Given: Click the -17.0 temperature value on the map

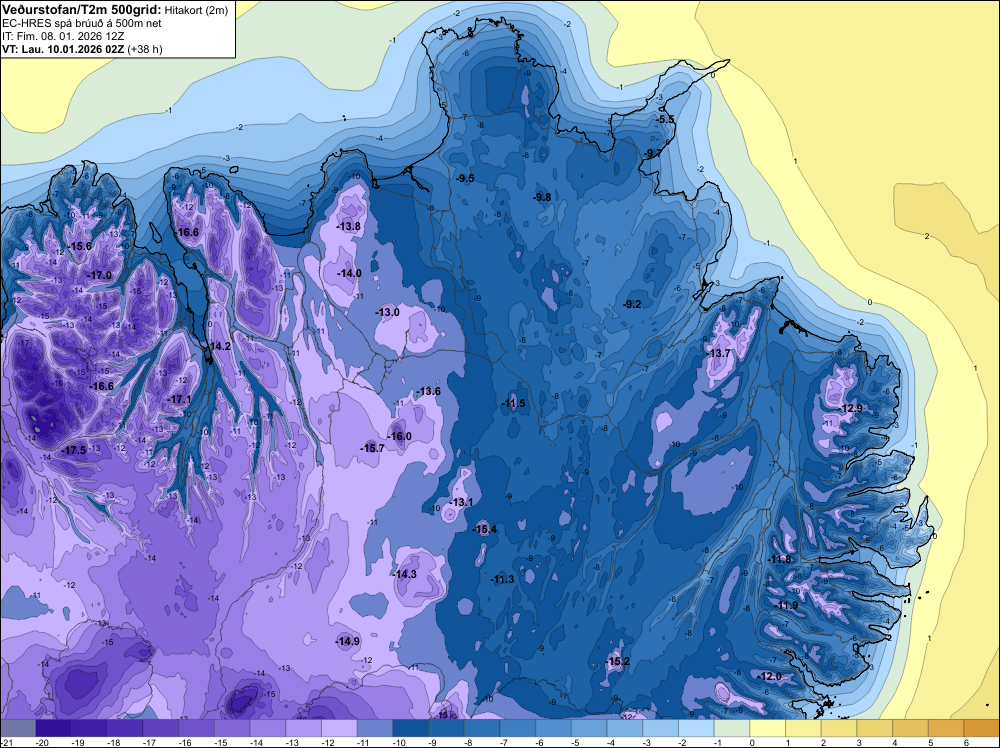Looking at the screenshot, I should click(x=99, y=275).
